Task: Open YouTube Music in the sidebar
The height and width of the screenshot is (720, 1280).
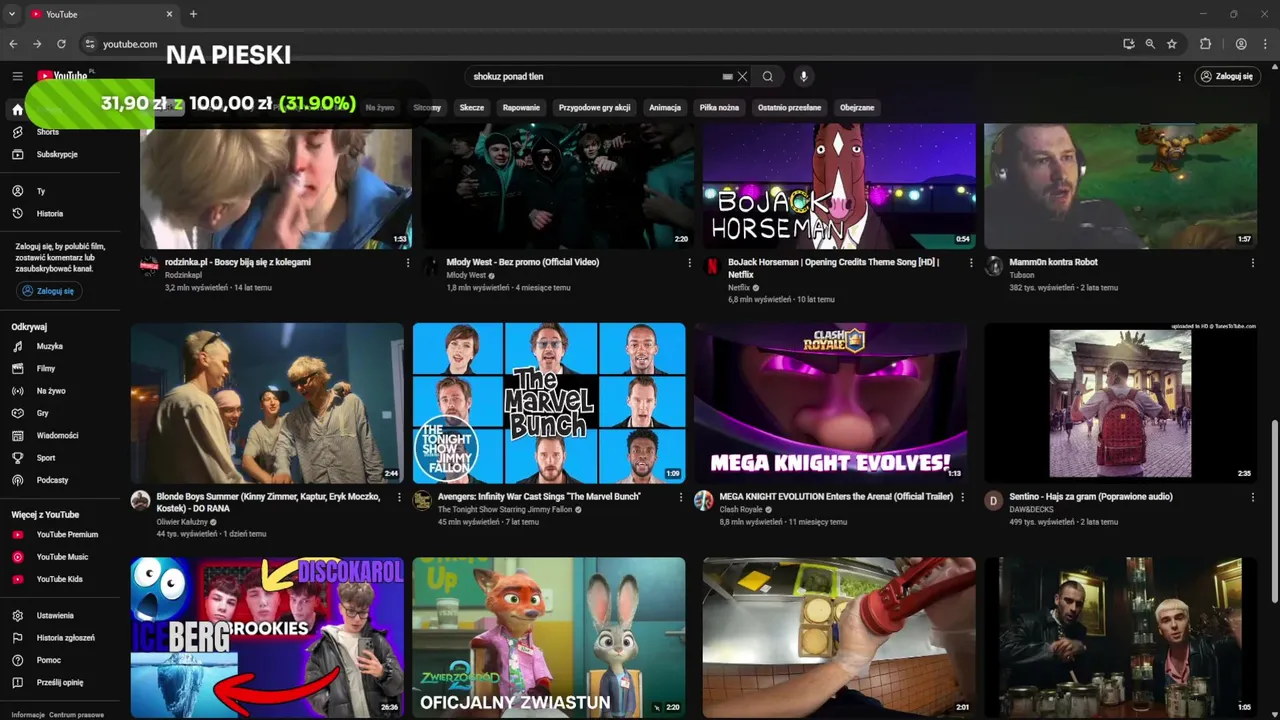Action: pos(62,557)
